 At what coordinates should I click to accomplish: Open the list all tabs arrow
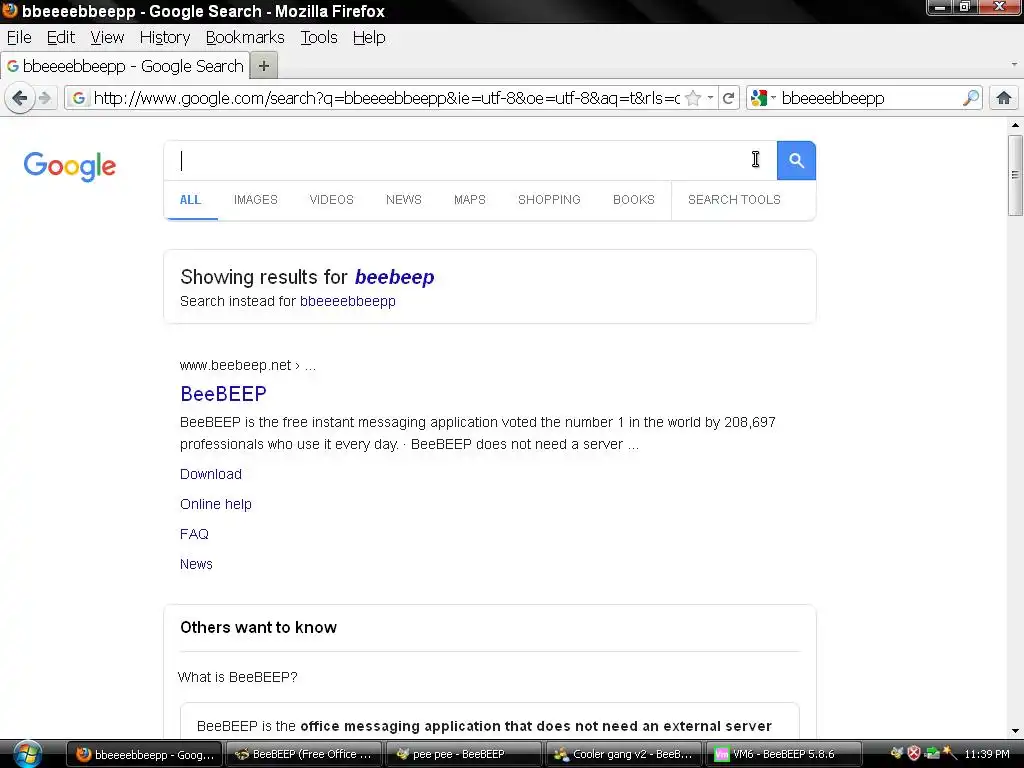click(1014, 65)
